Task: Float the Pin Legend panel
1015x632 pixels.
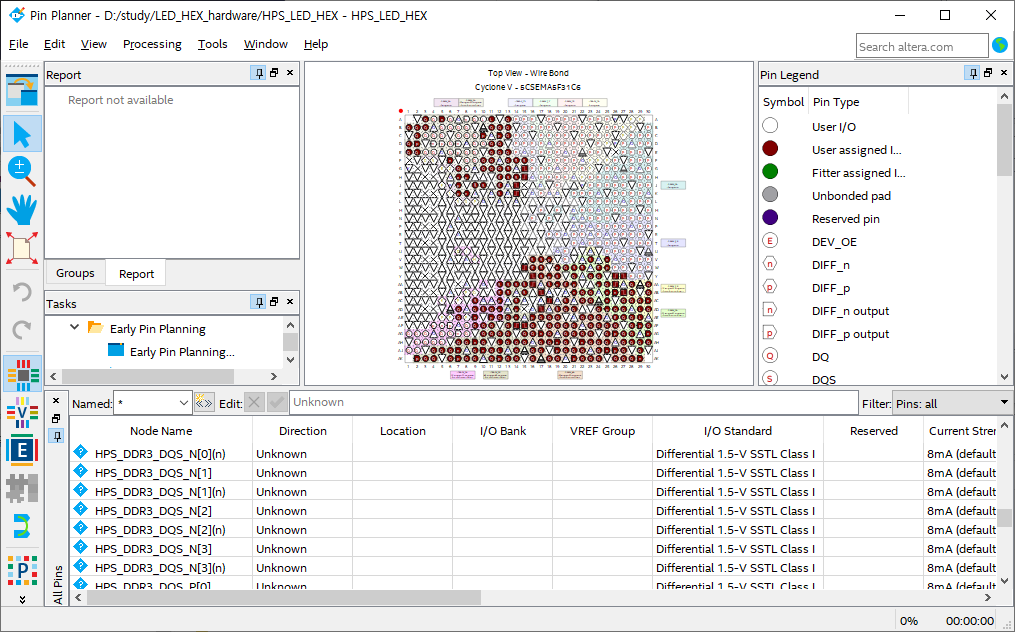Action: [988, 73]
